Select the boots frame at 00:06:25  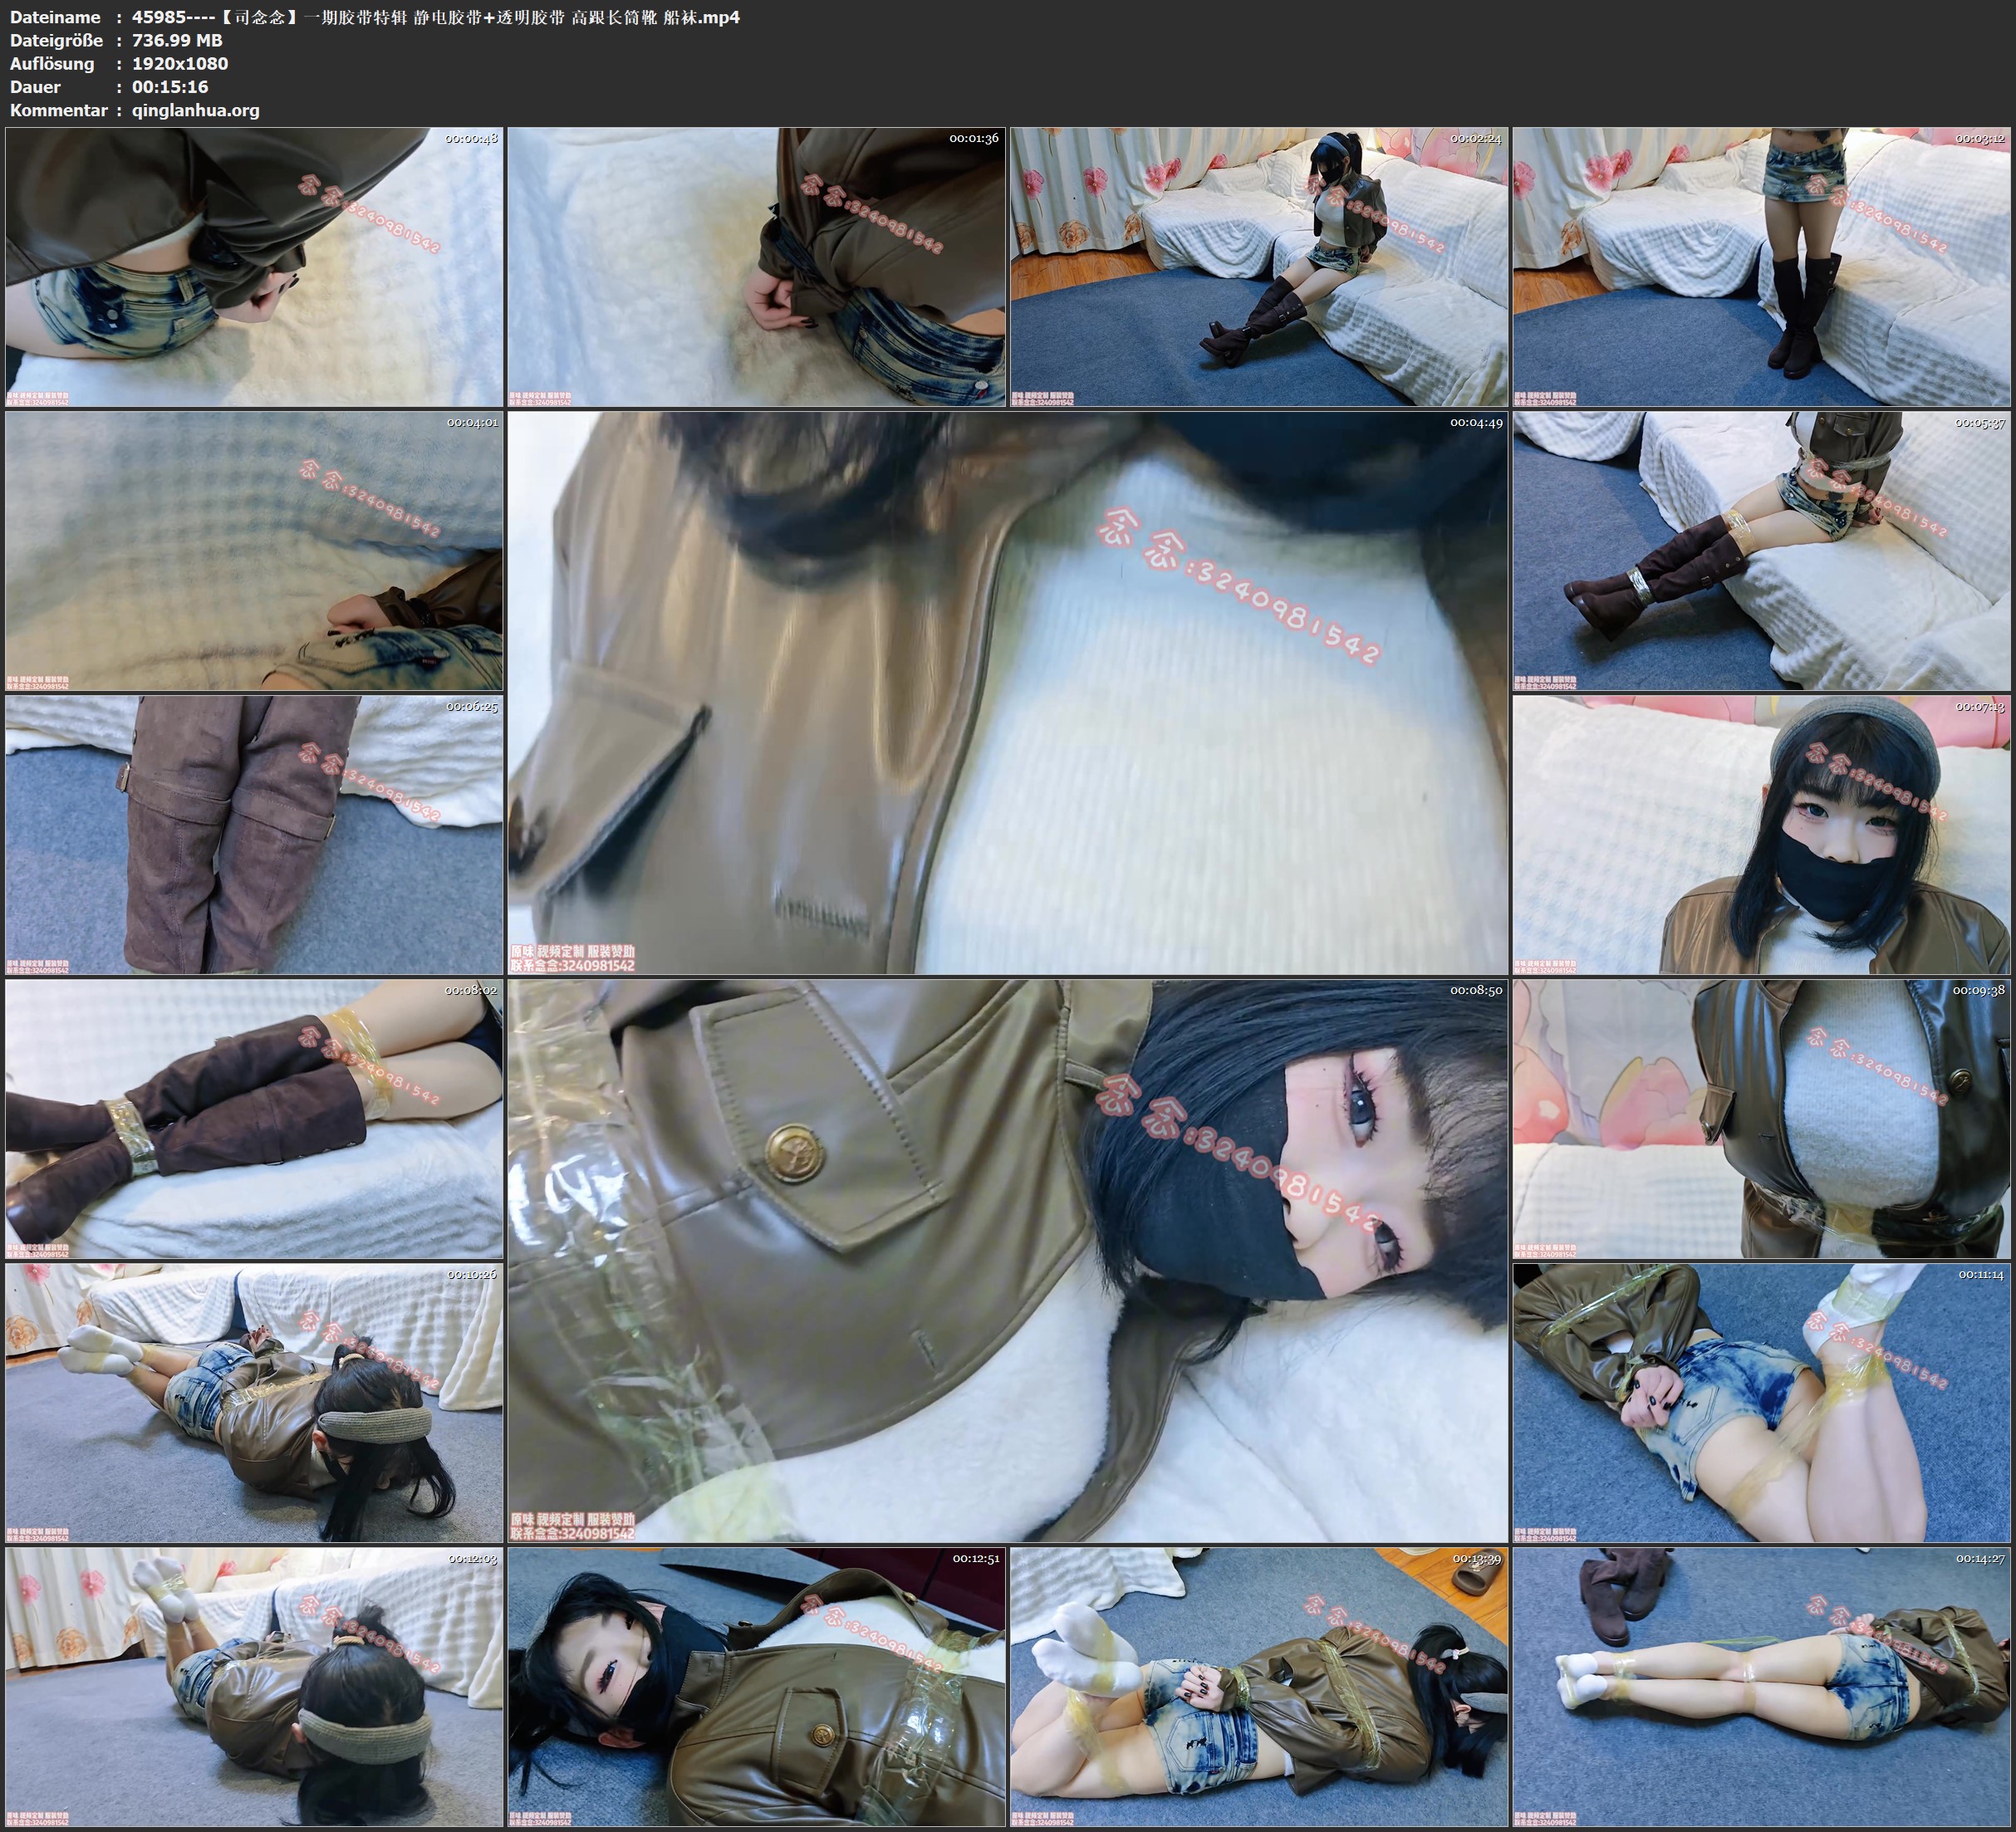pos(254,835)
